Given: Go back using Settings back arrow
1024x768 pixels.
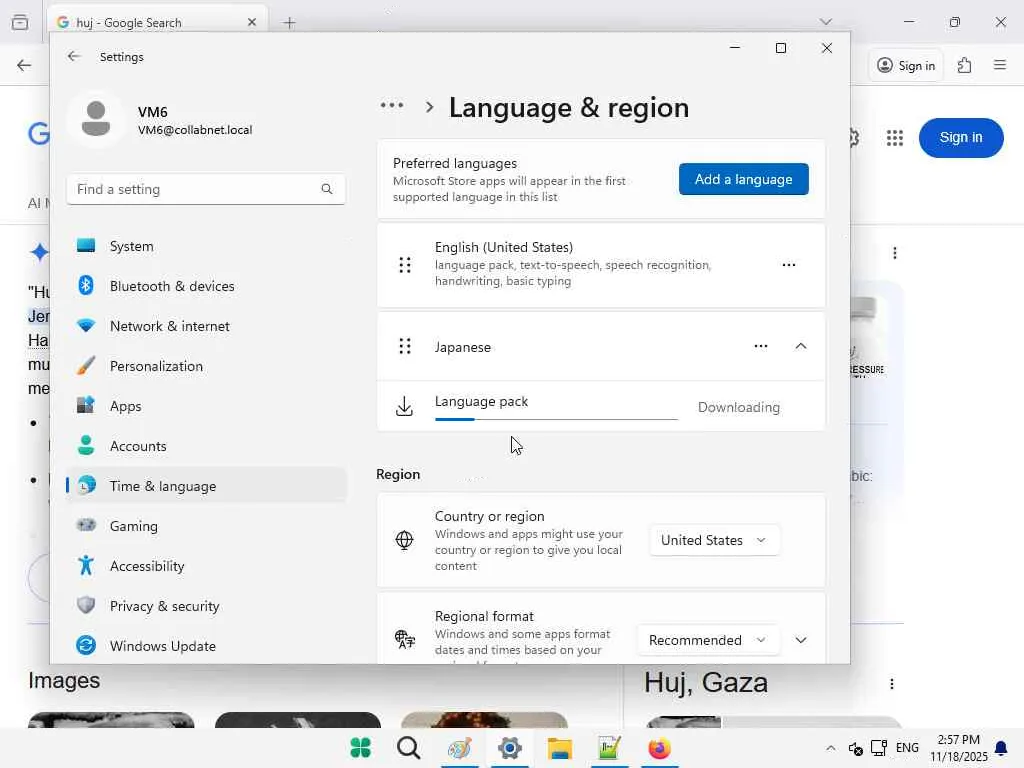Looking at the screenshot, I should (74, 56).
